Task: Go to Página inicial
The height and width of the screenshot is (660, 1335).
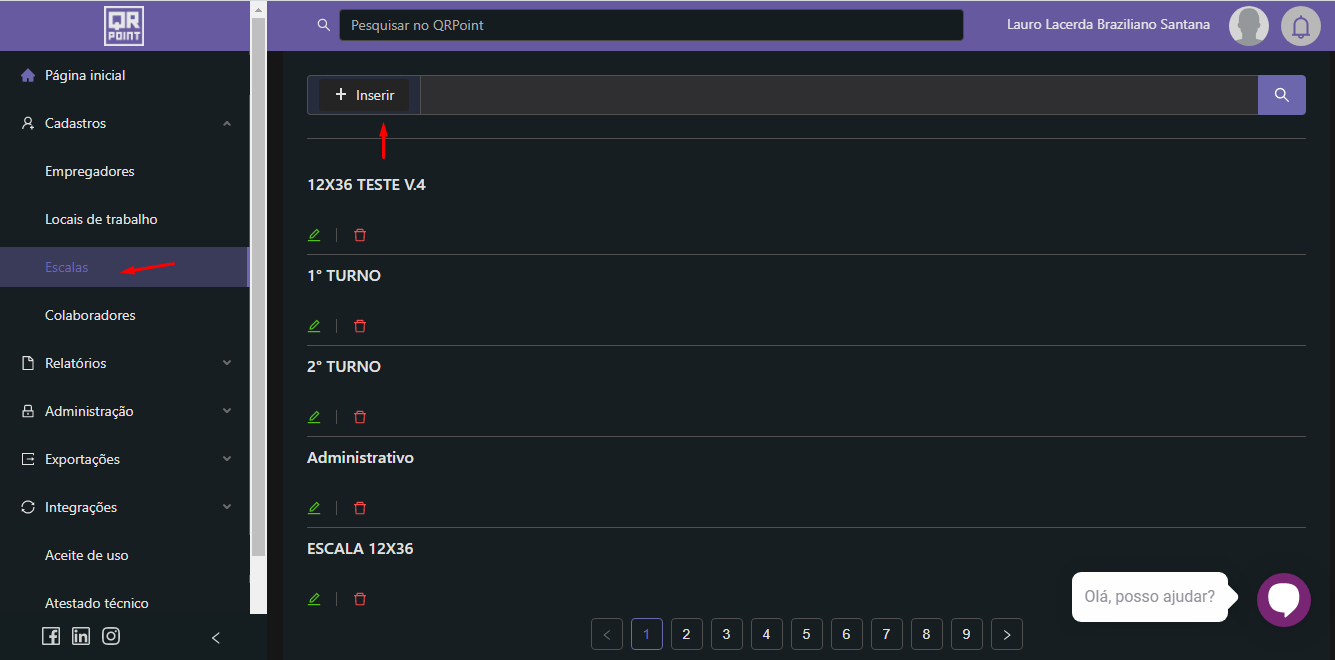Action: coord(85,75)
